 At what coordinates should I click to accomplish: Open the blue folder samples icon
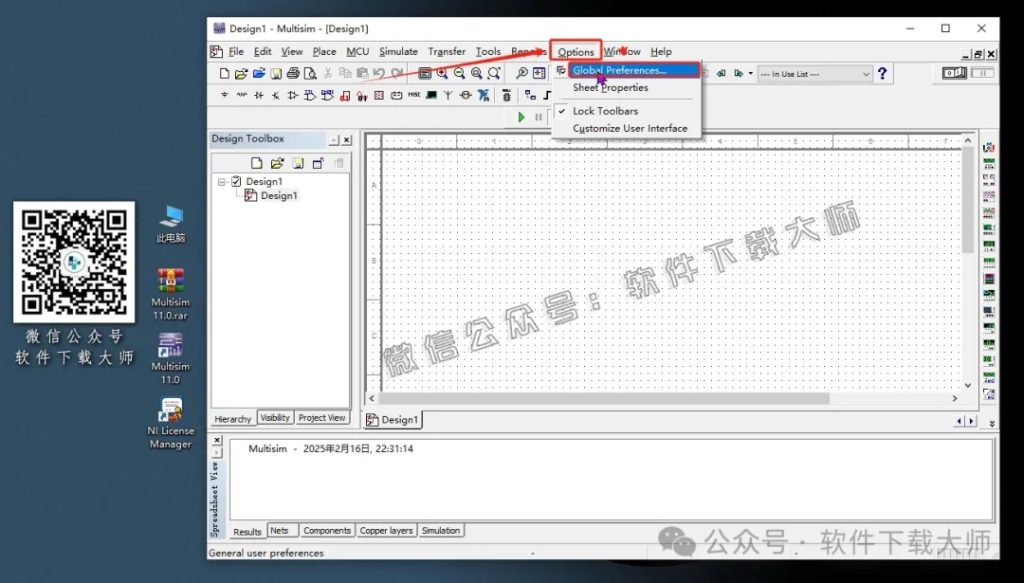(x=259, y=74)
